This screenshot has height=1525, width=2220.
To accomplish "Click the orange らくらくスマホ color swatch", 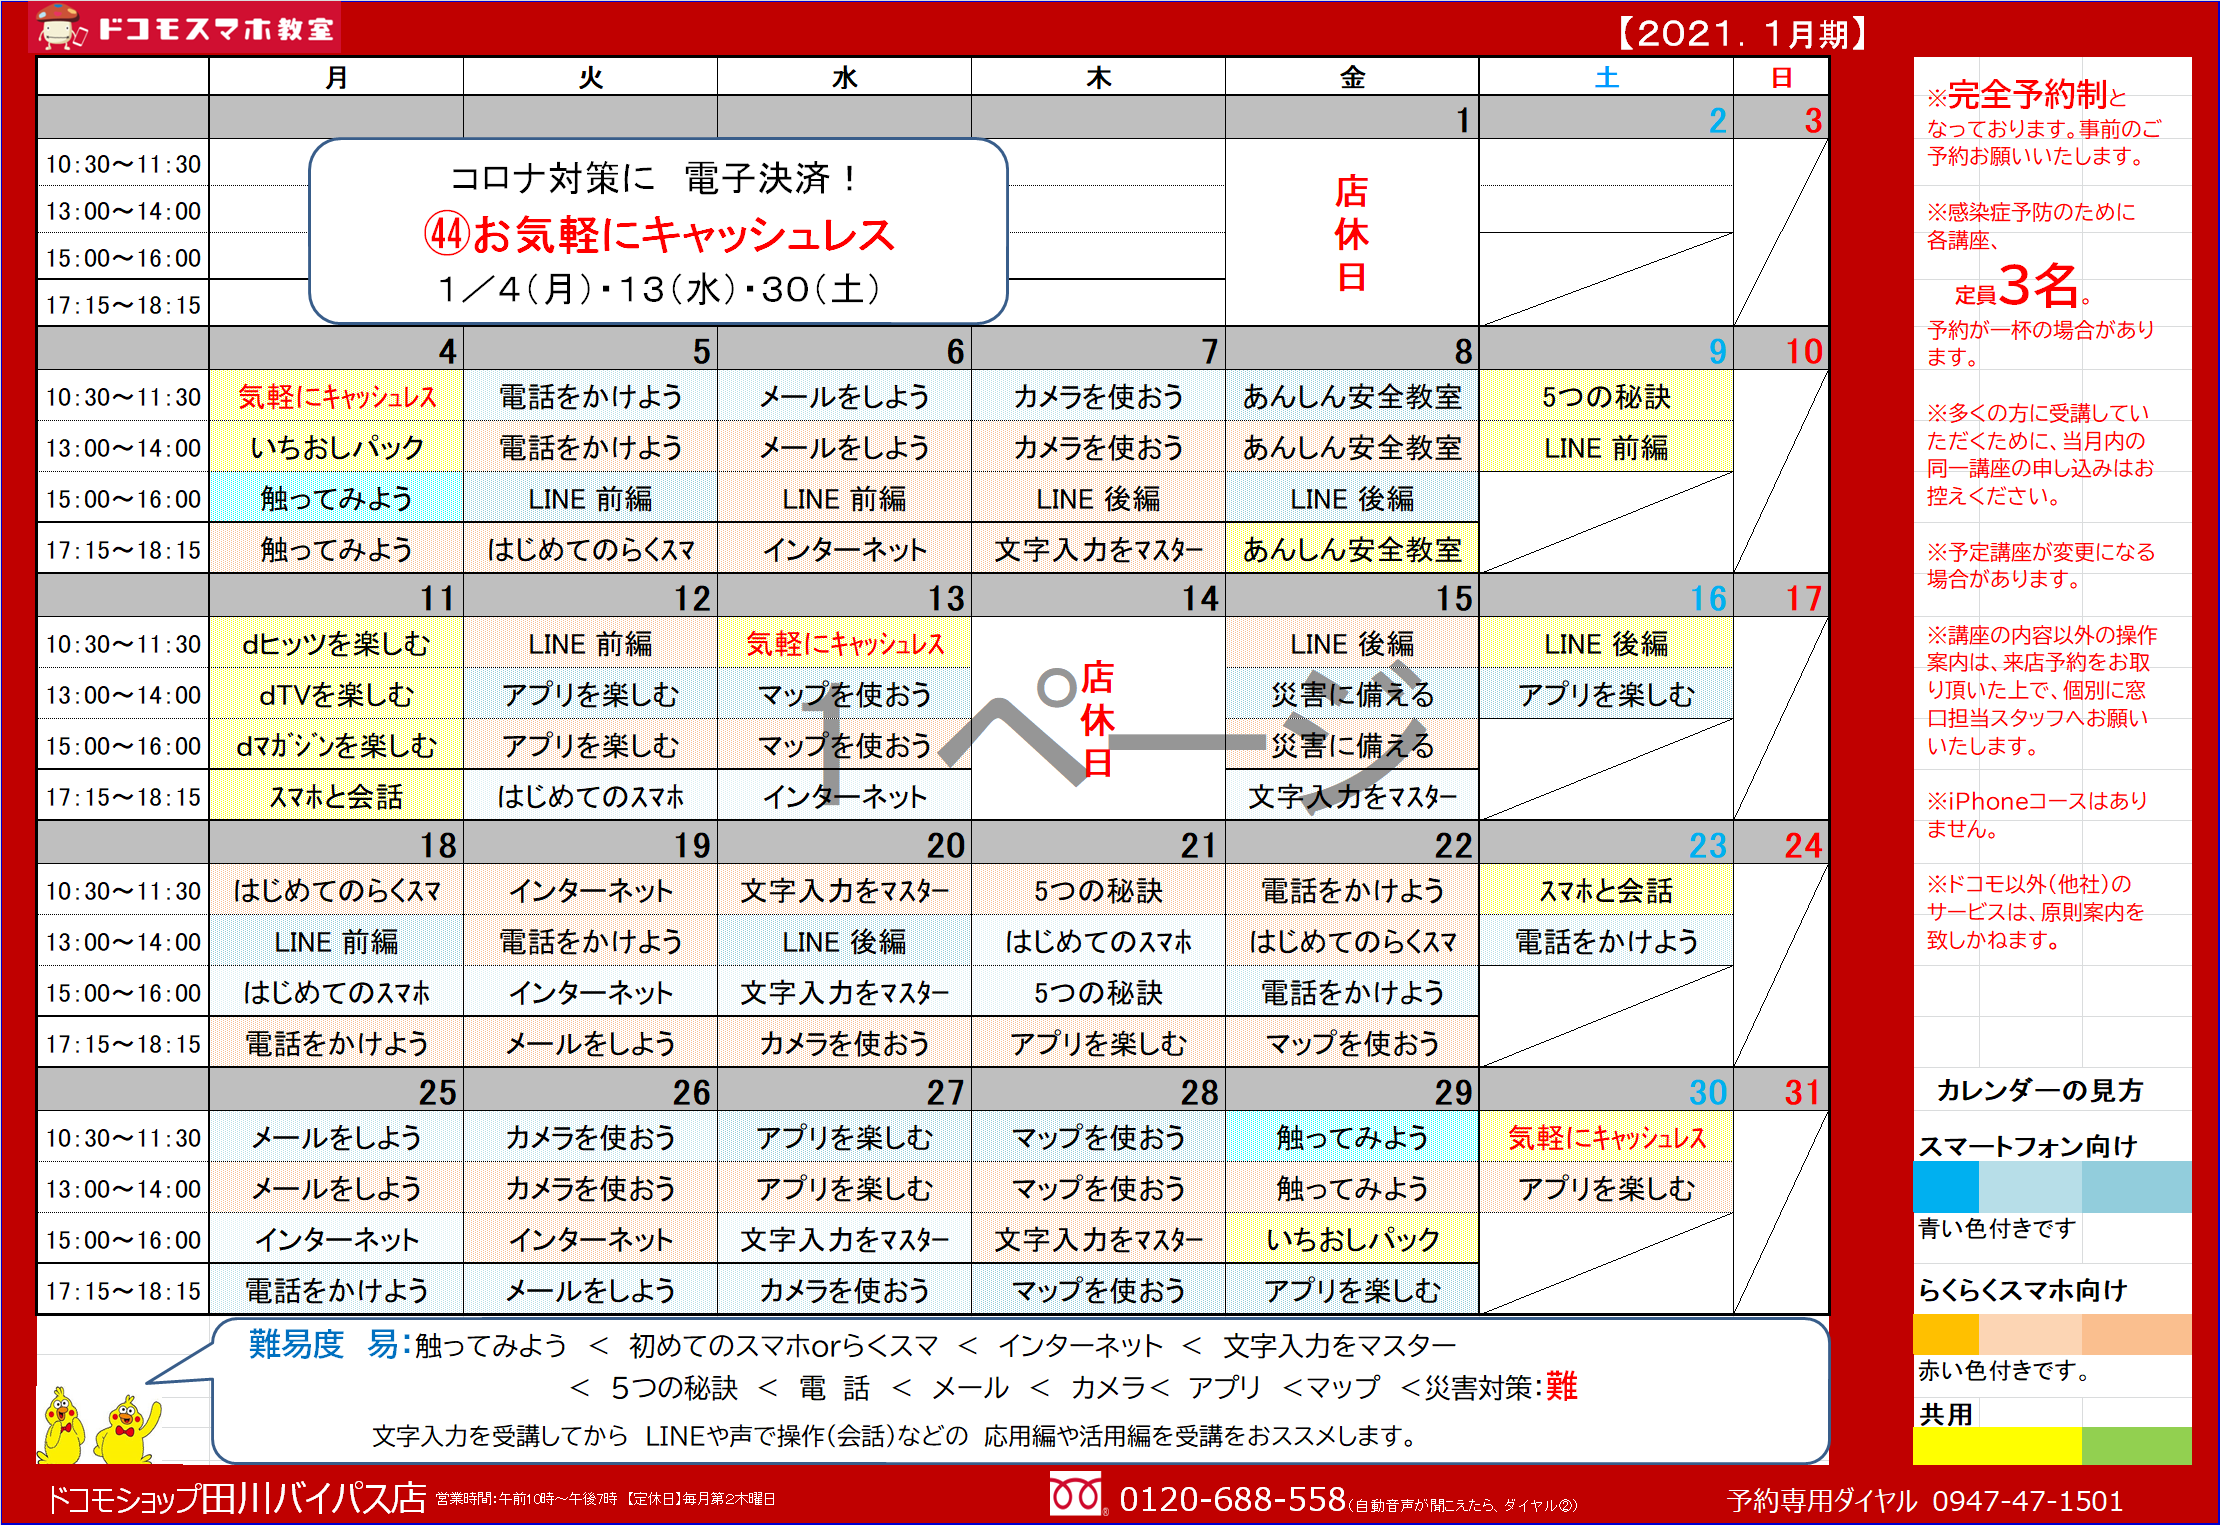I will click(1945, 1334).
